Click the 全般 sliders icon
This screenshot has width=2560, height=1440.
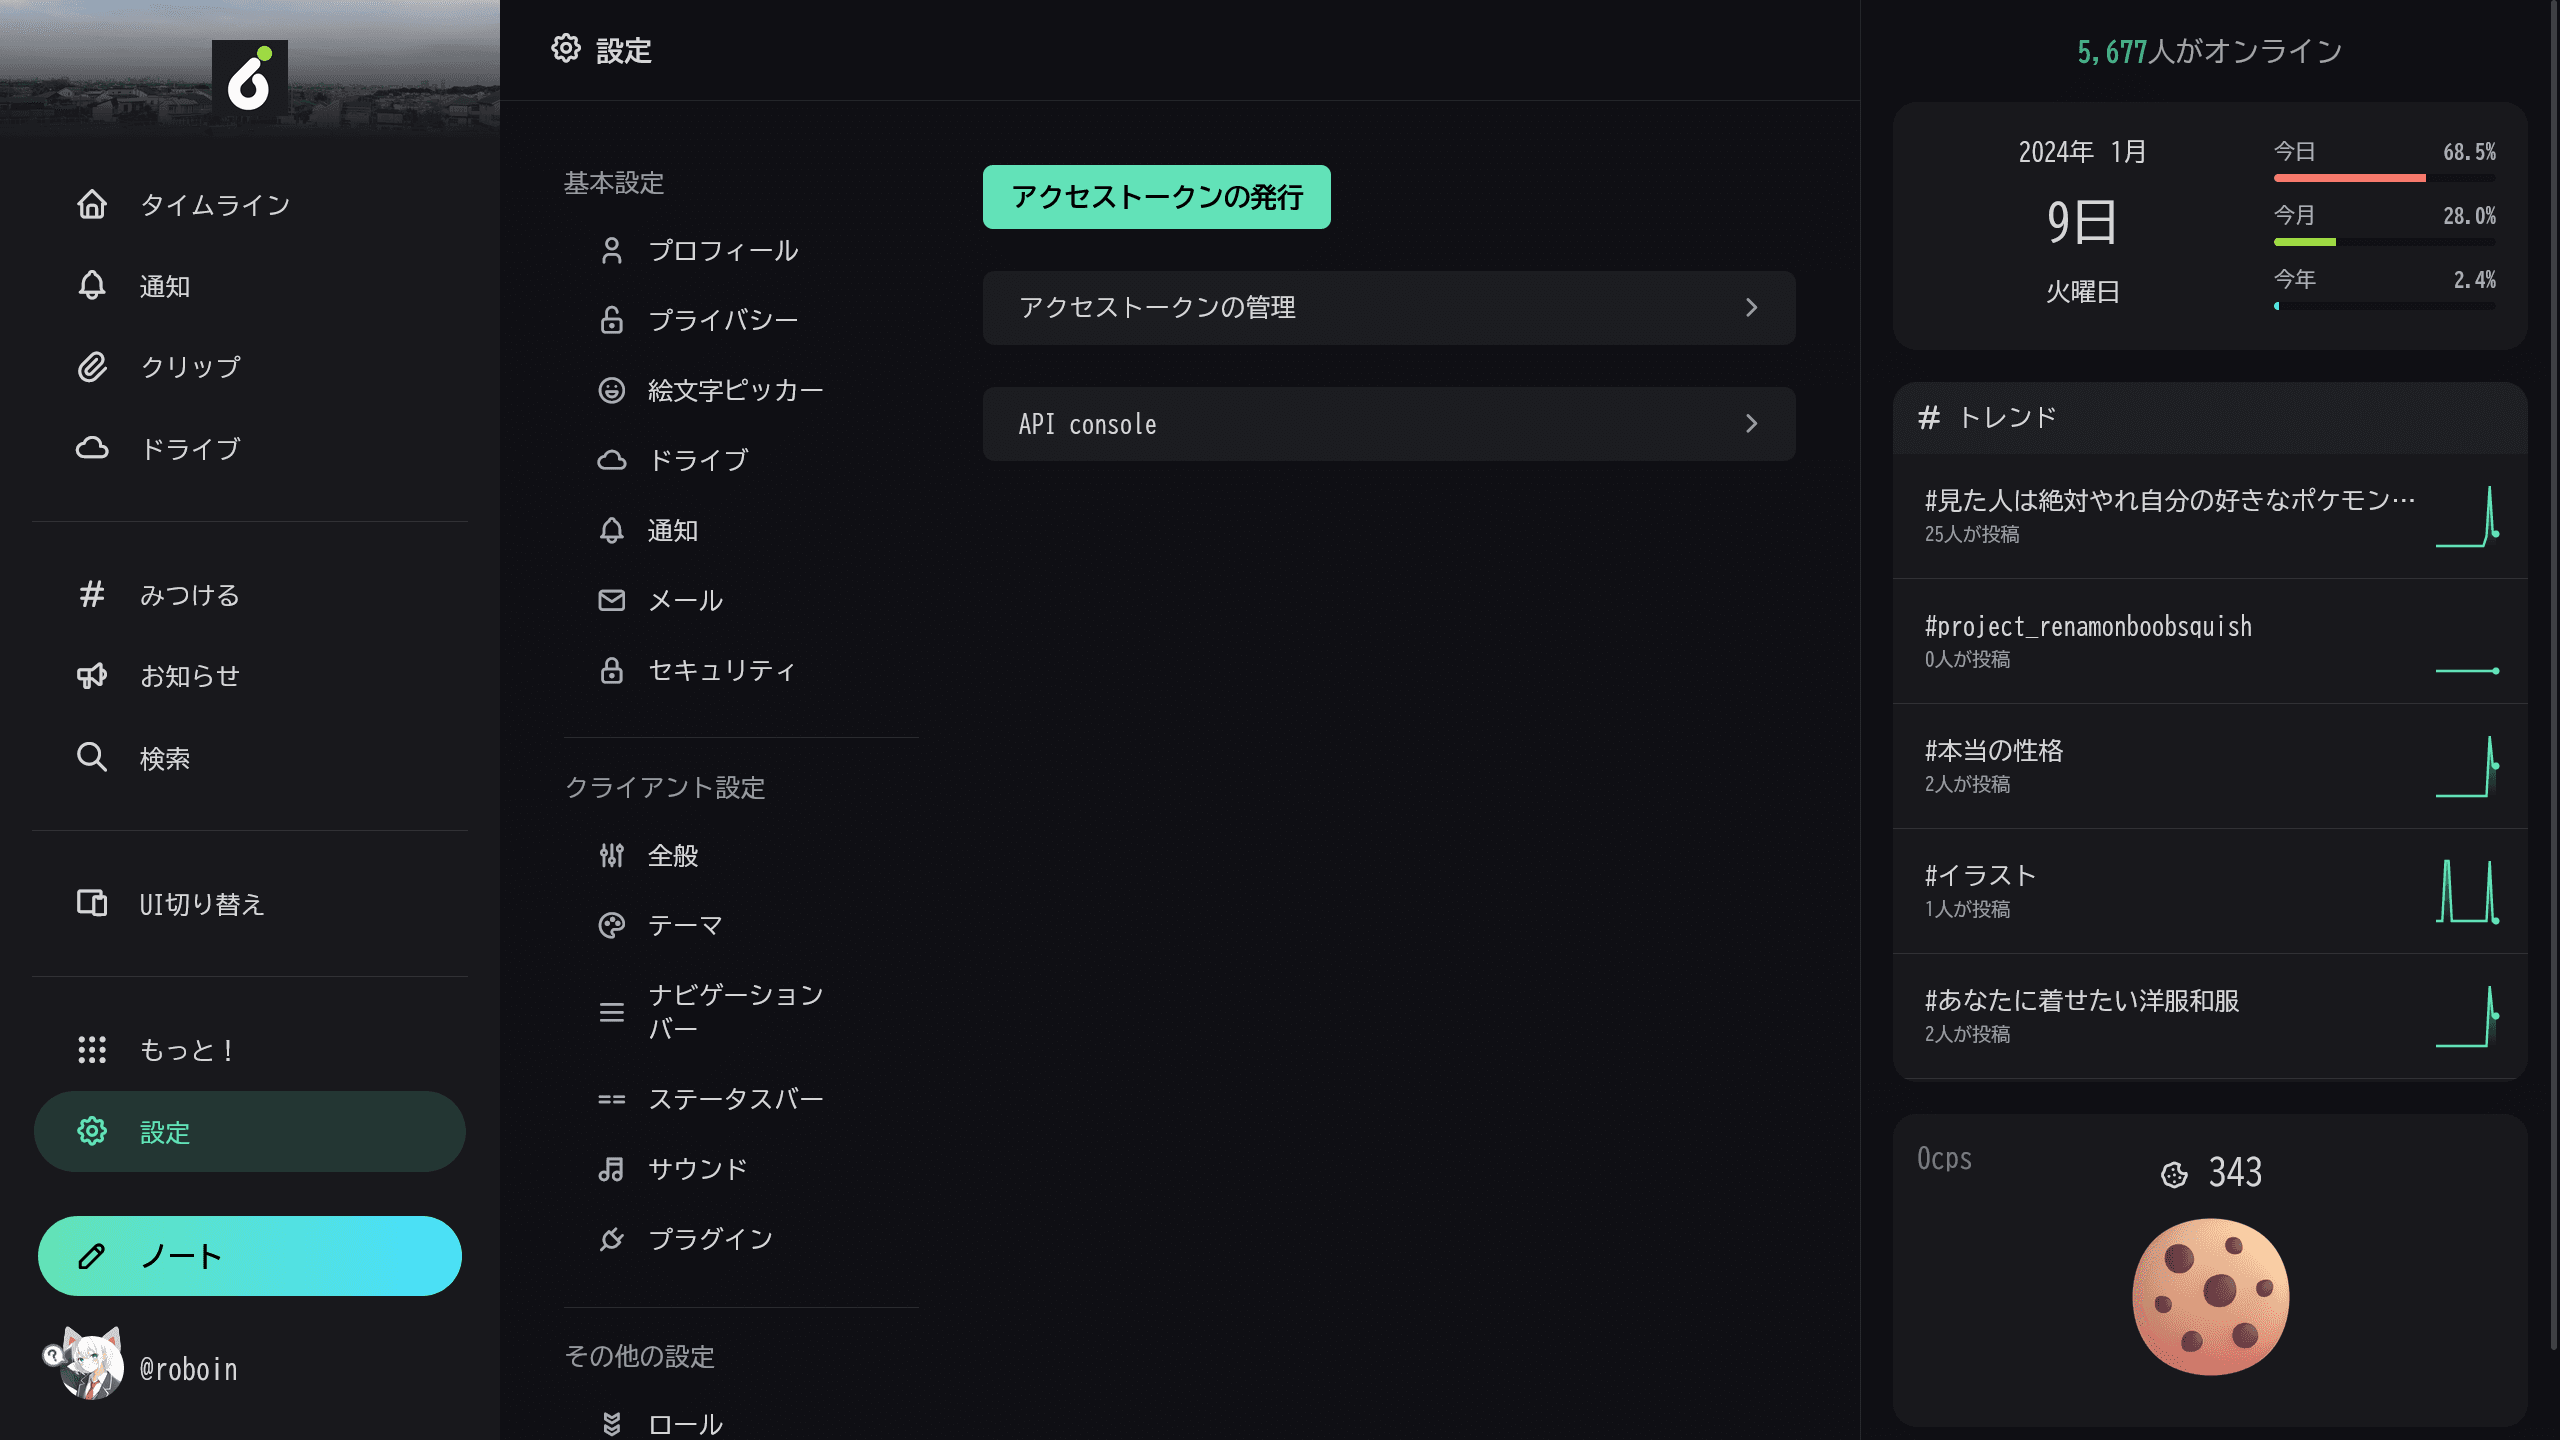coord(611,855)
